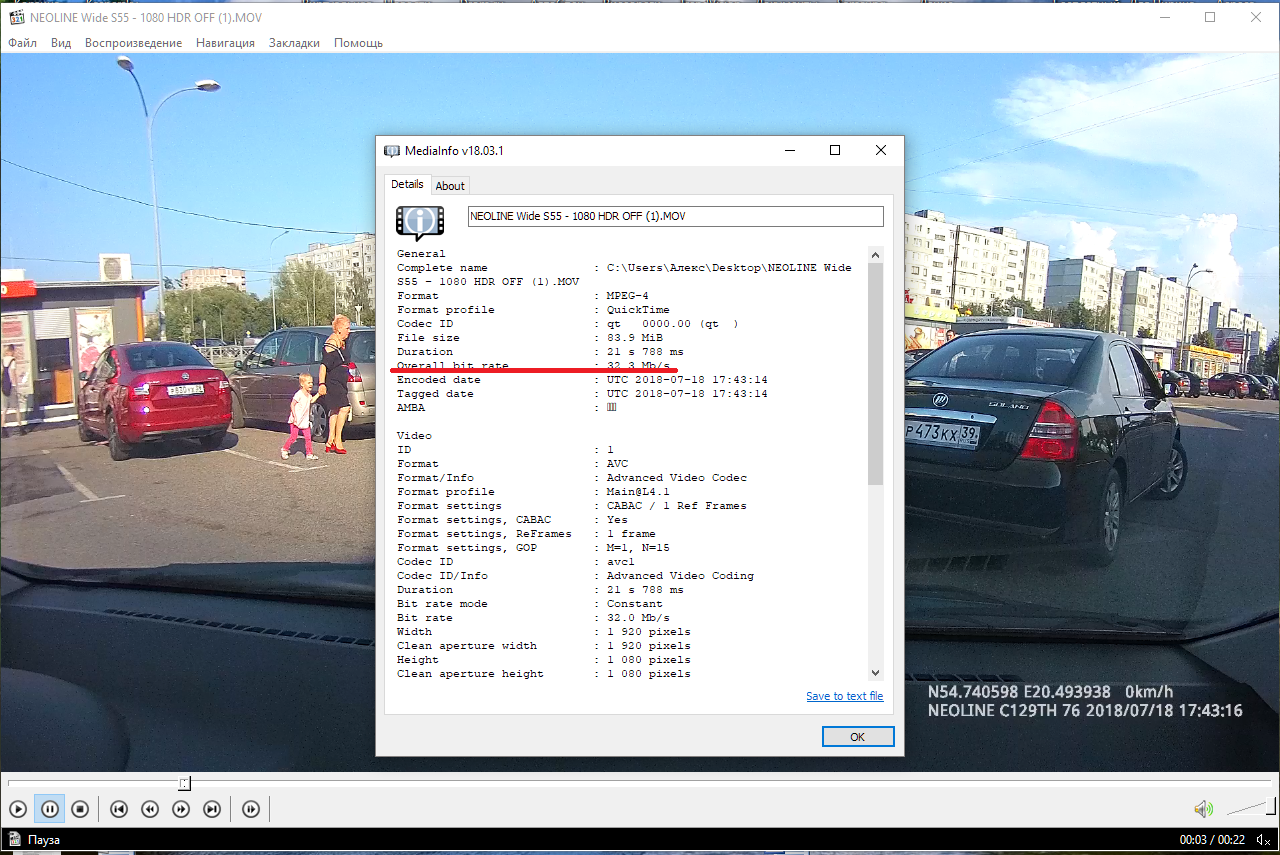The height and width of the screenshot is (855, 1280).
Task: Click the video seek bar handle
Action: [x=184, y=783]
